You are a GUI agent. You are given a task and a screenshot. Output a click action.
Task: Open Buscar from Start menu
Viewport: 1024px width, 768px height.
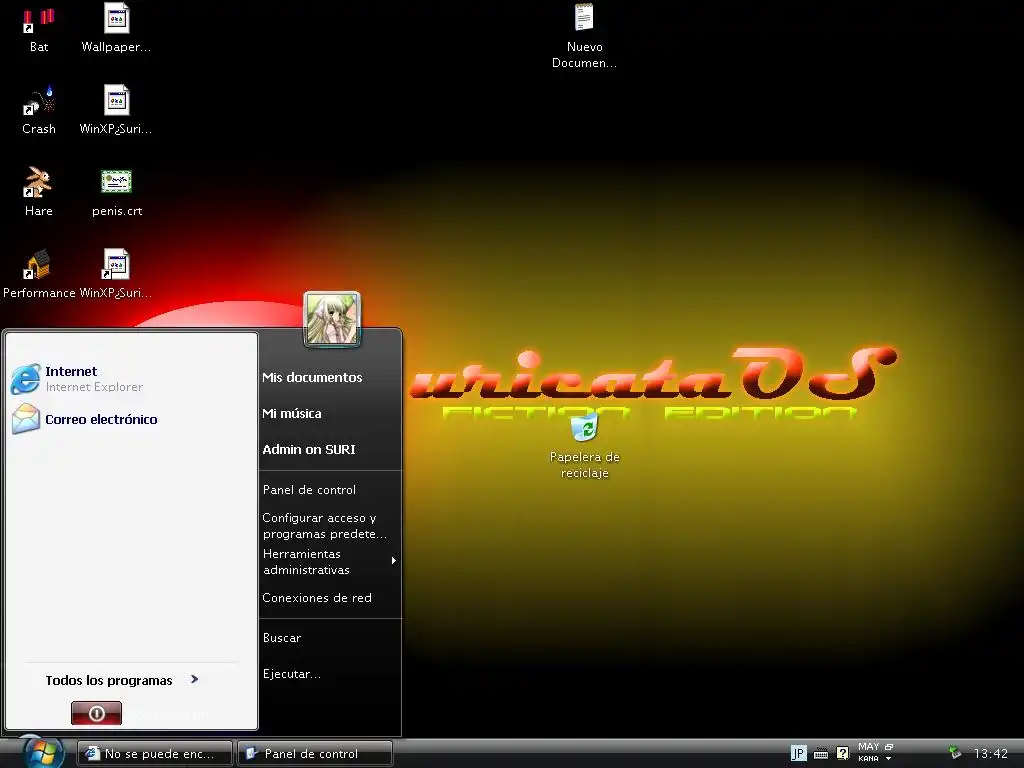[x=281, y=638]
